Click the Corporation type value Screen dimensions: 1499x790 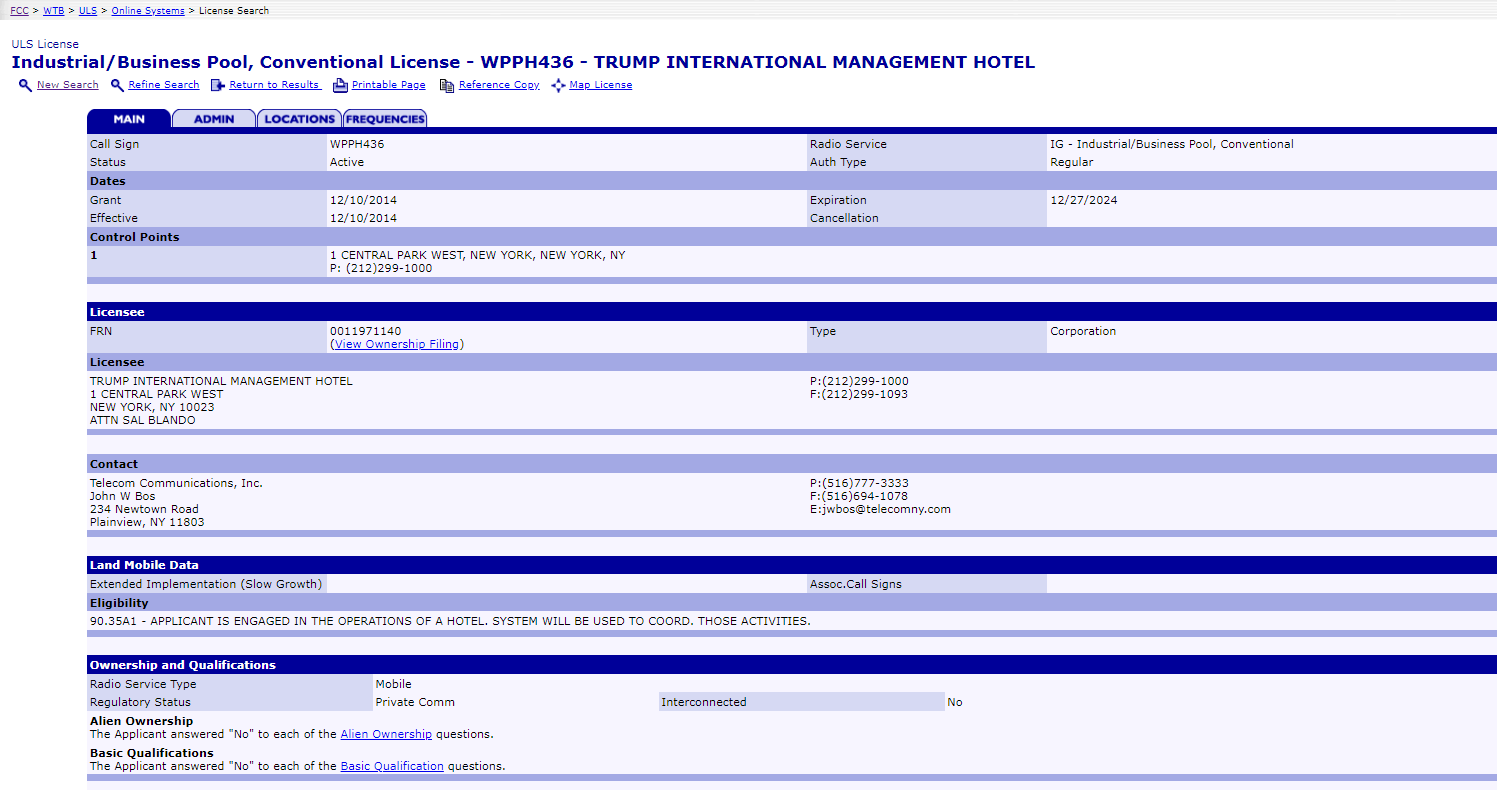[x=1083, y=331]
